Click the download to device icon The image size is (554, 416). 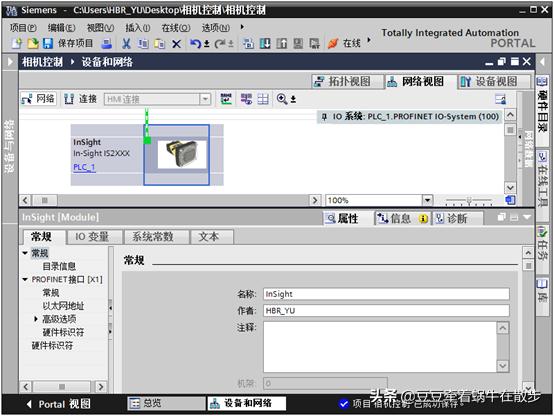(265, 43)
